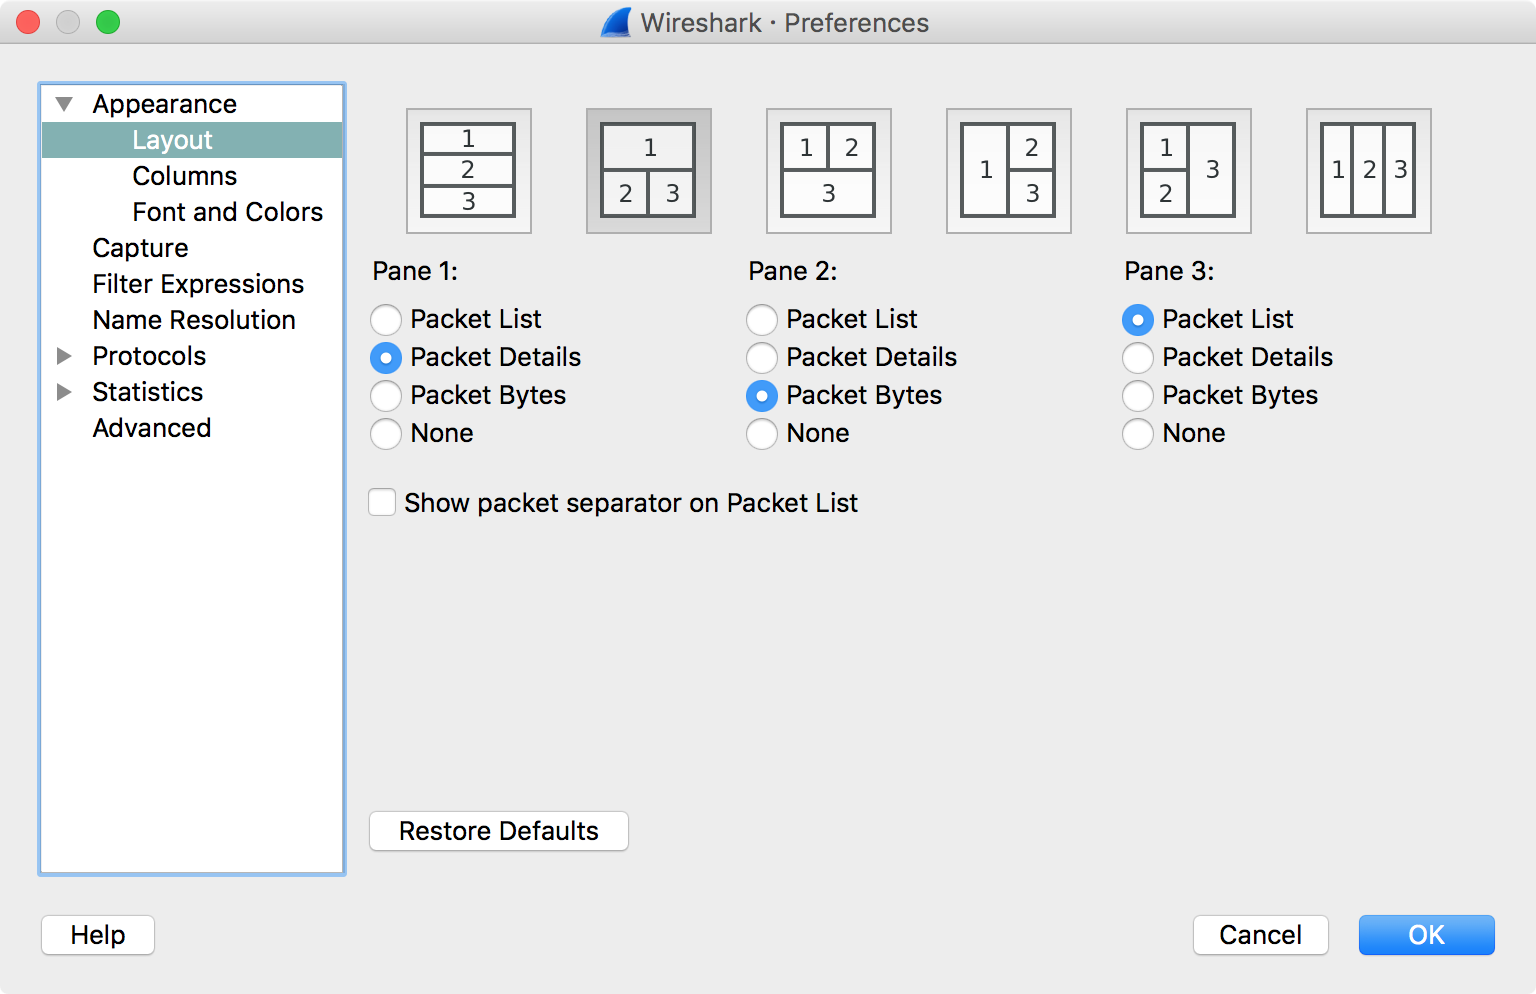This screenshot has height=994, width=1536.
Task: Set Pane 2 to Packet Details
Action: [762, 358]
